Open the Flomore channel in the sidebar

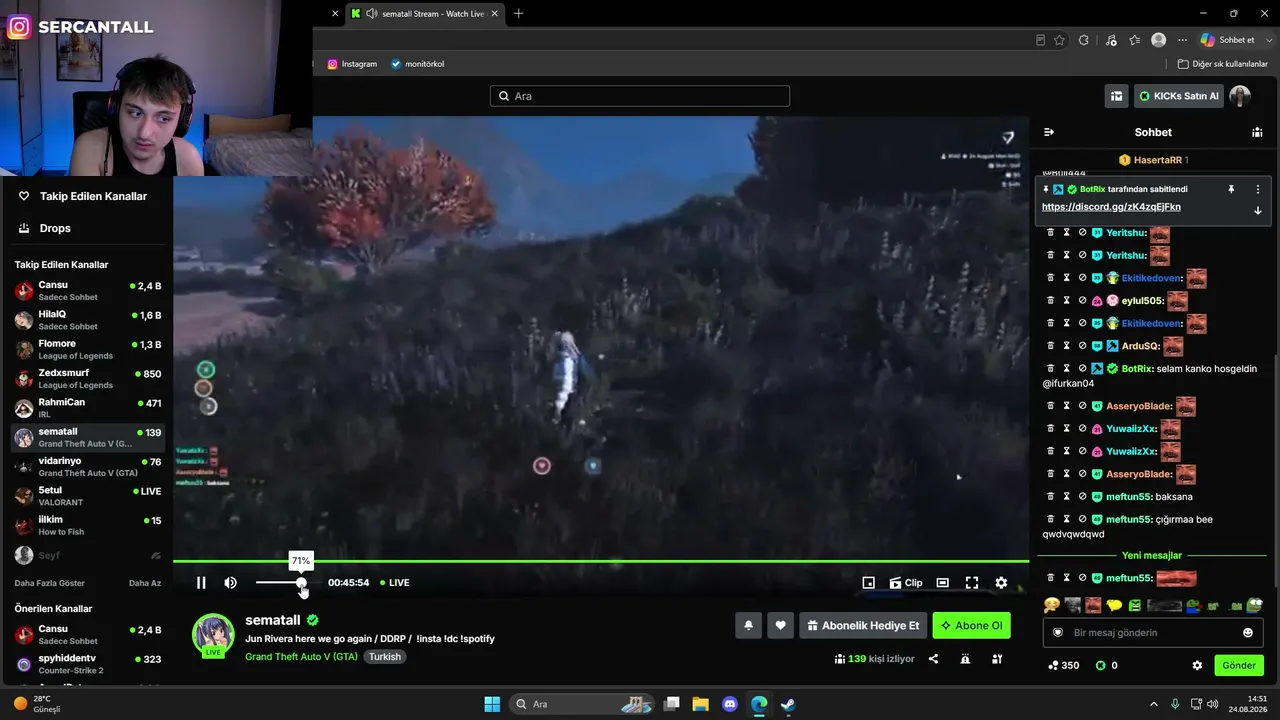tap(88, 349)
